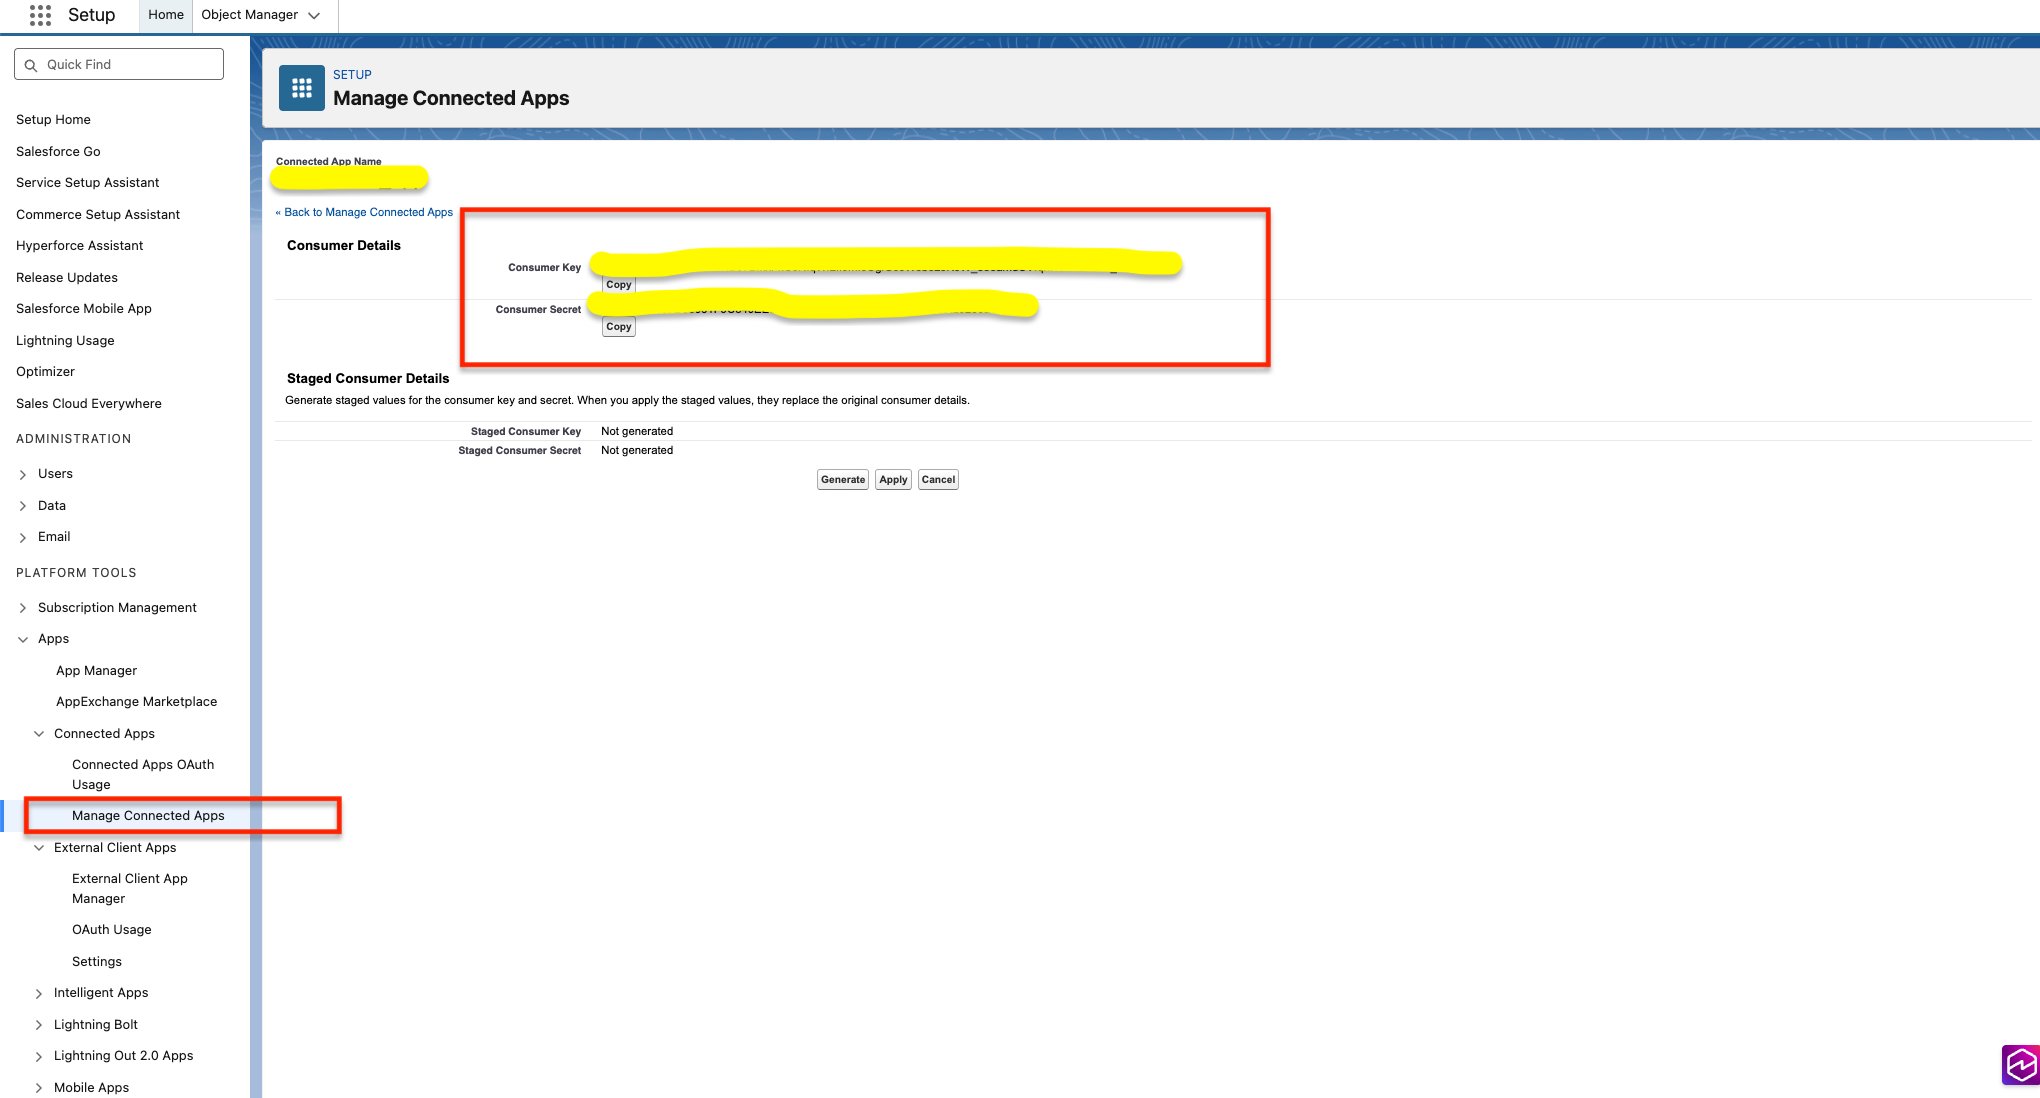
Task: Open the App Launcher grid icon
Action: click(x=40, y=15)
